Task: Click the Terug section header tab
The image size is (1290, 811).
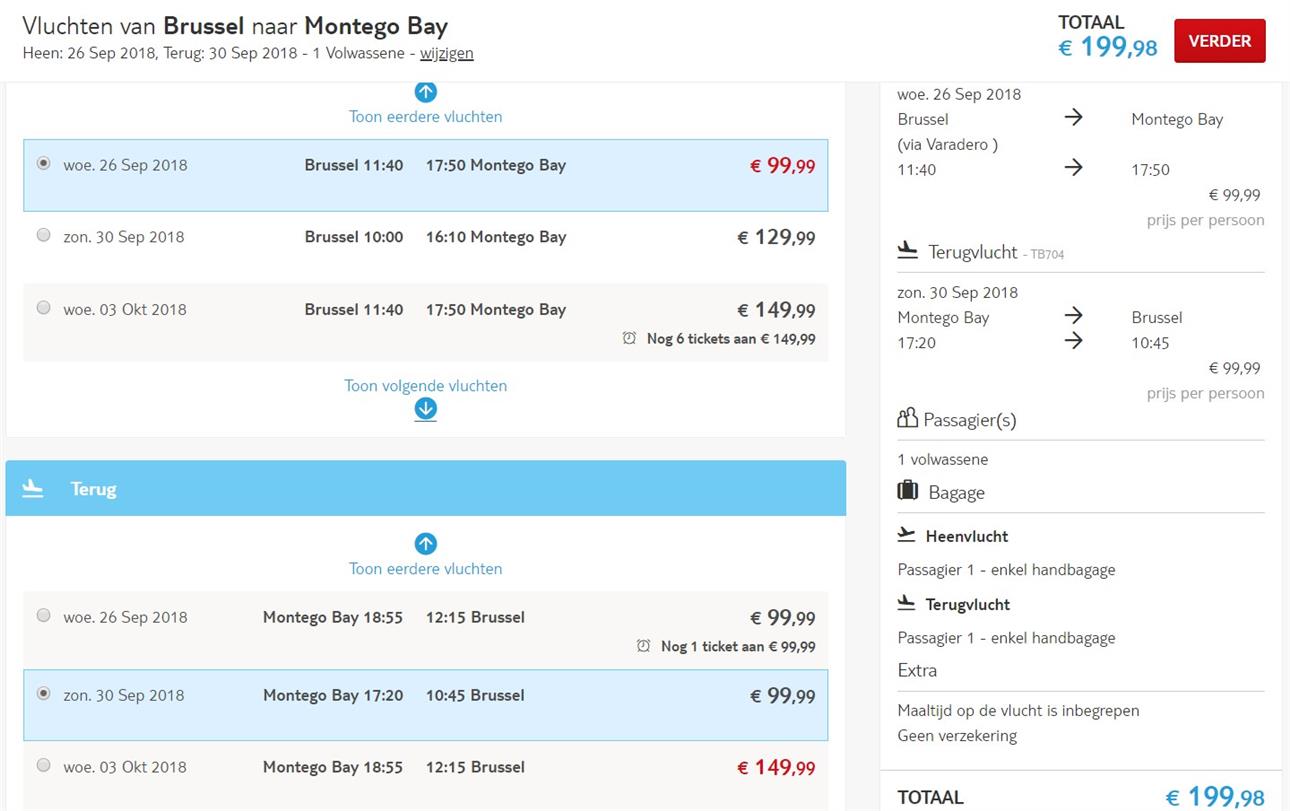Action: point(426,488)
